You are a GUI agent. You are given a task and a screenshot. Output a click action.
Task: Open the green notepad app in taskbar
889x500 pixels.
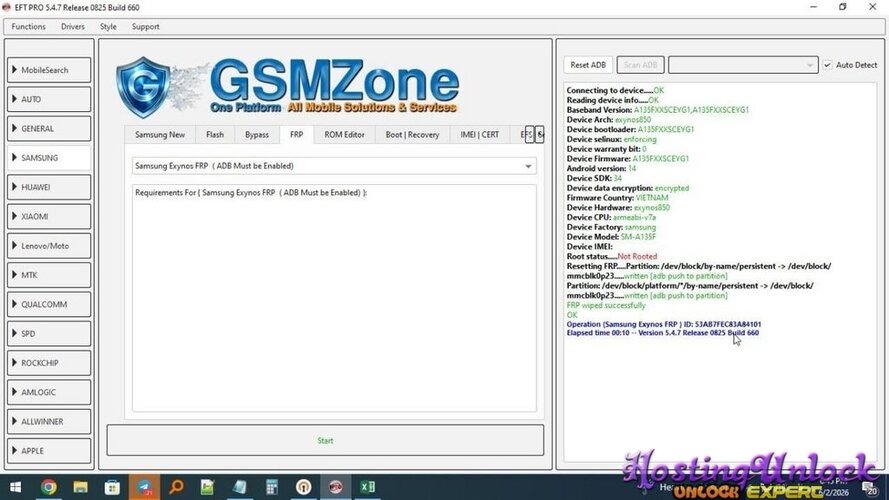[208, 487]
